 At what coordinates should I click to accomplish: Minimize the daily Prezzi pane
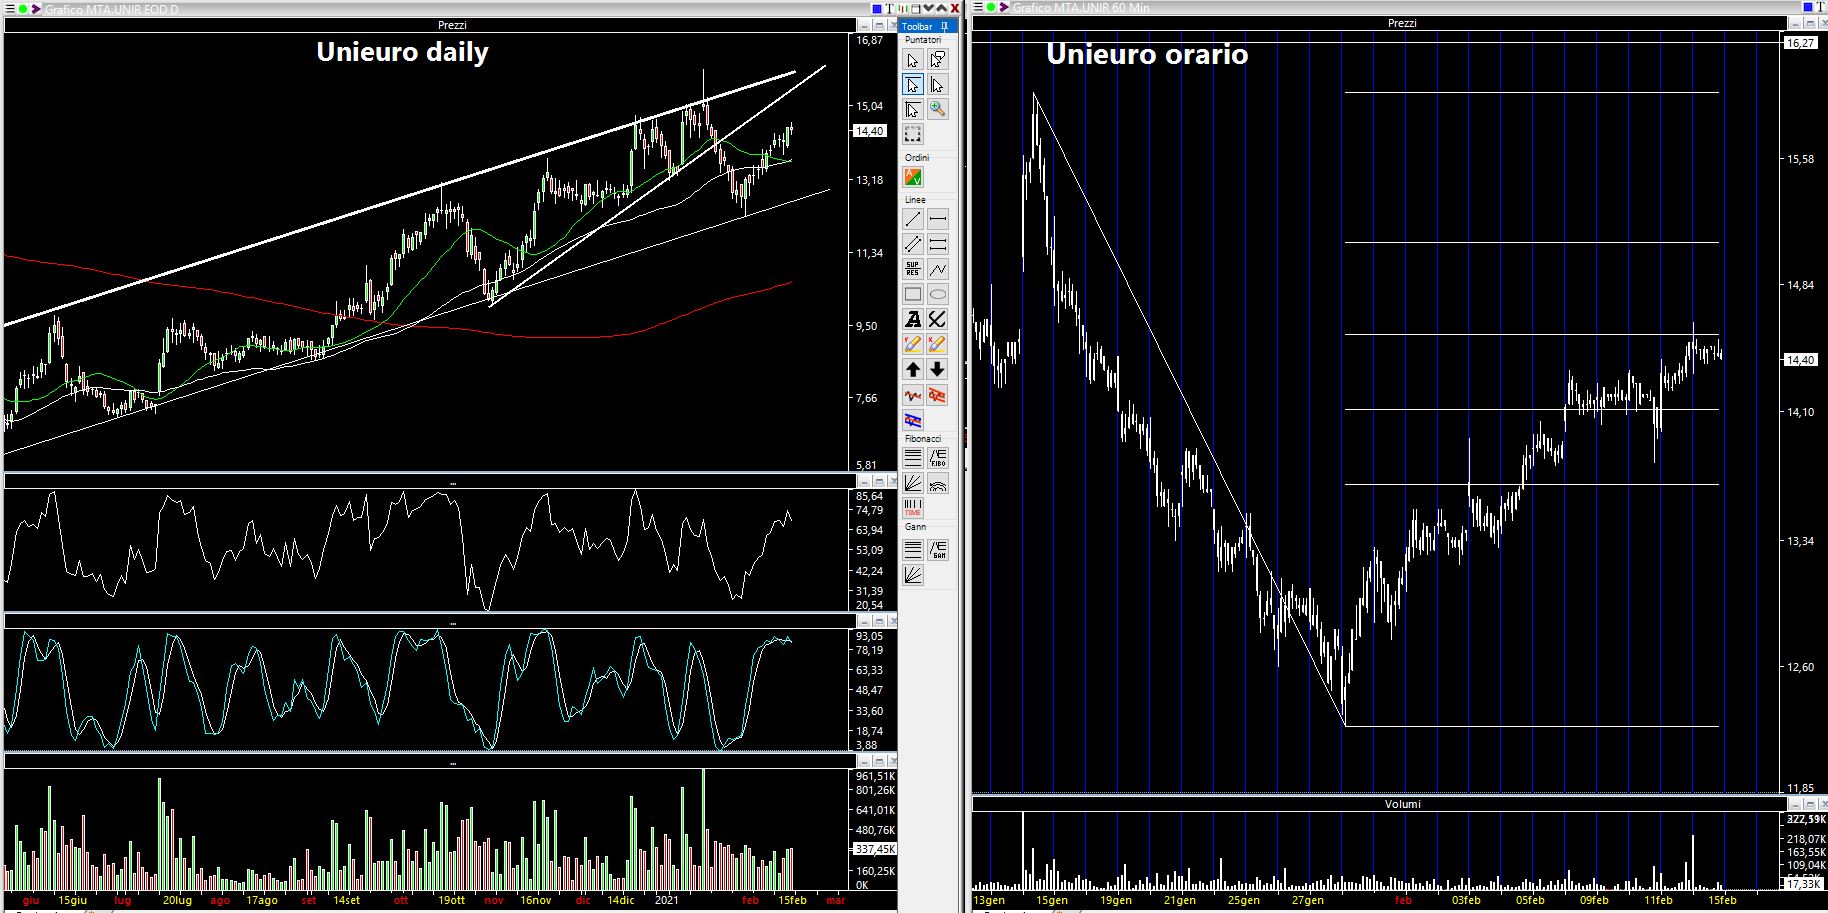[865, 25]
